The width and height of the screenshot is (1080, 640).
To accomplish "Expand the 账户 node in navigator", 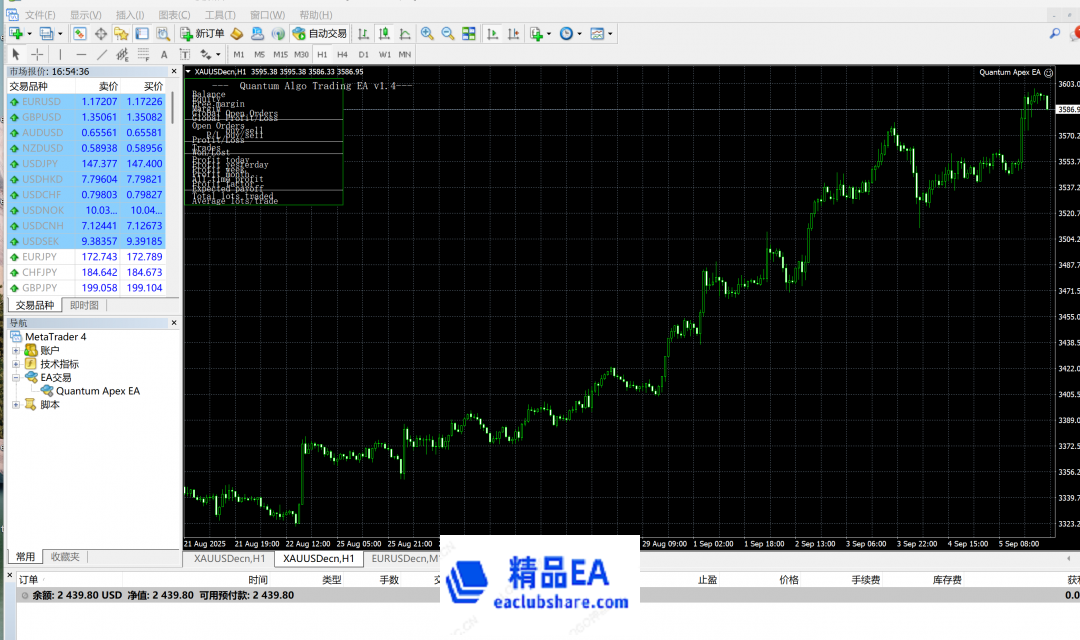I will [x=16, y=351].
